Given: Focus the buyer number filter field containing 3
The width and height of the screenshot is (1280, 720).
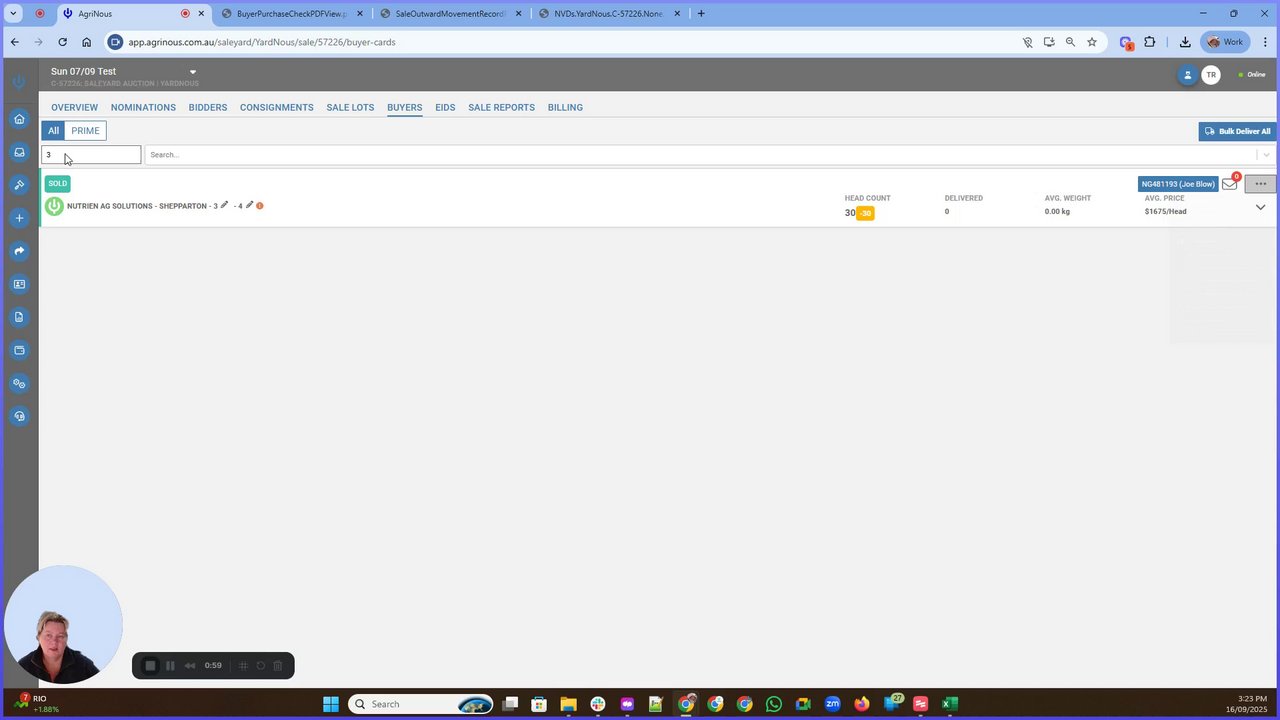Looking at the screenshot, I should (91, 155).
